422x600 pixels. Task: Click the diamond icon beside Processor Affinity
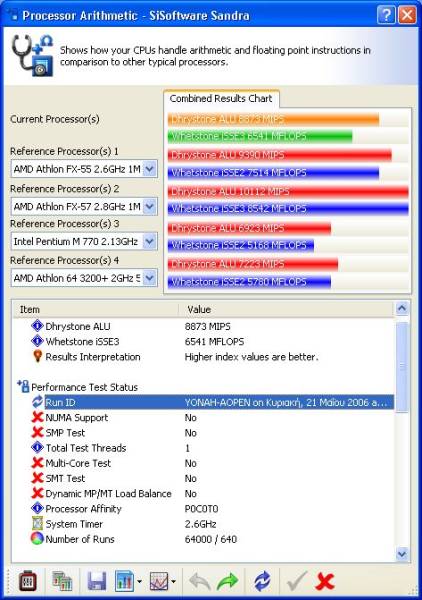click(x=37, y=508)
